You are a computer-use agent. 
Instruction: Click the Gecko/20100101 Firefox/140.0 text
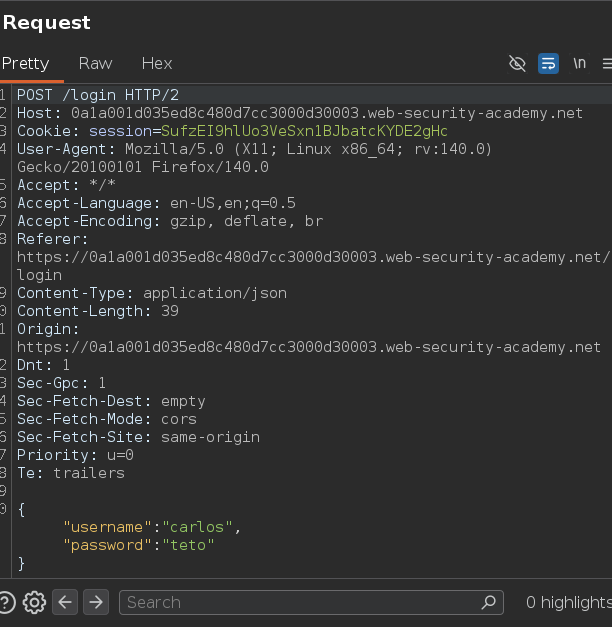143,167
